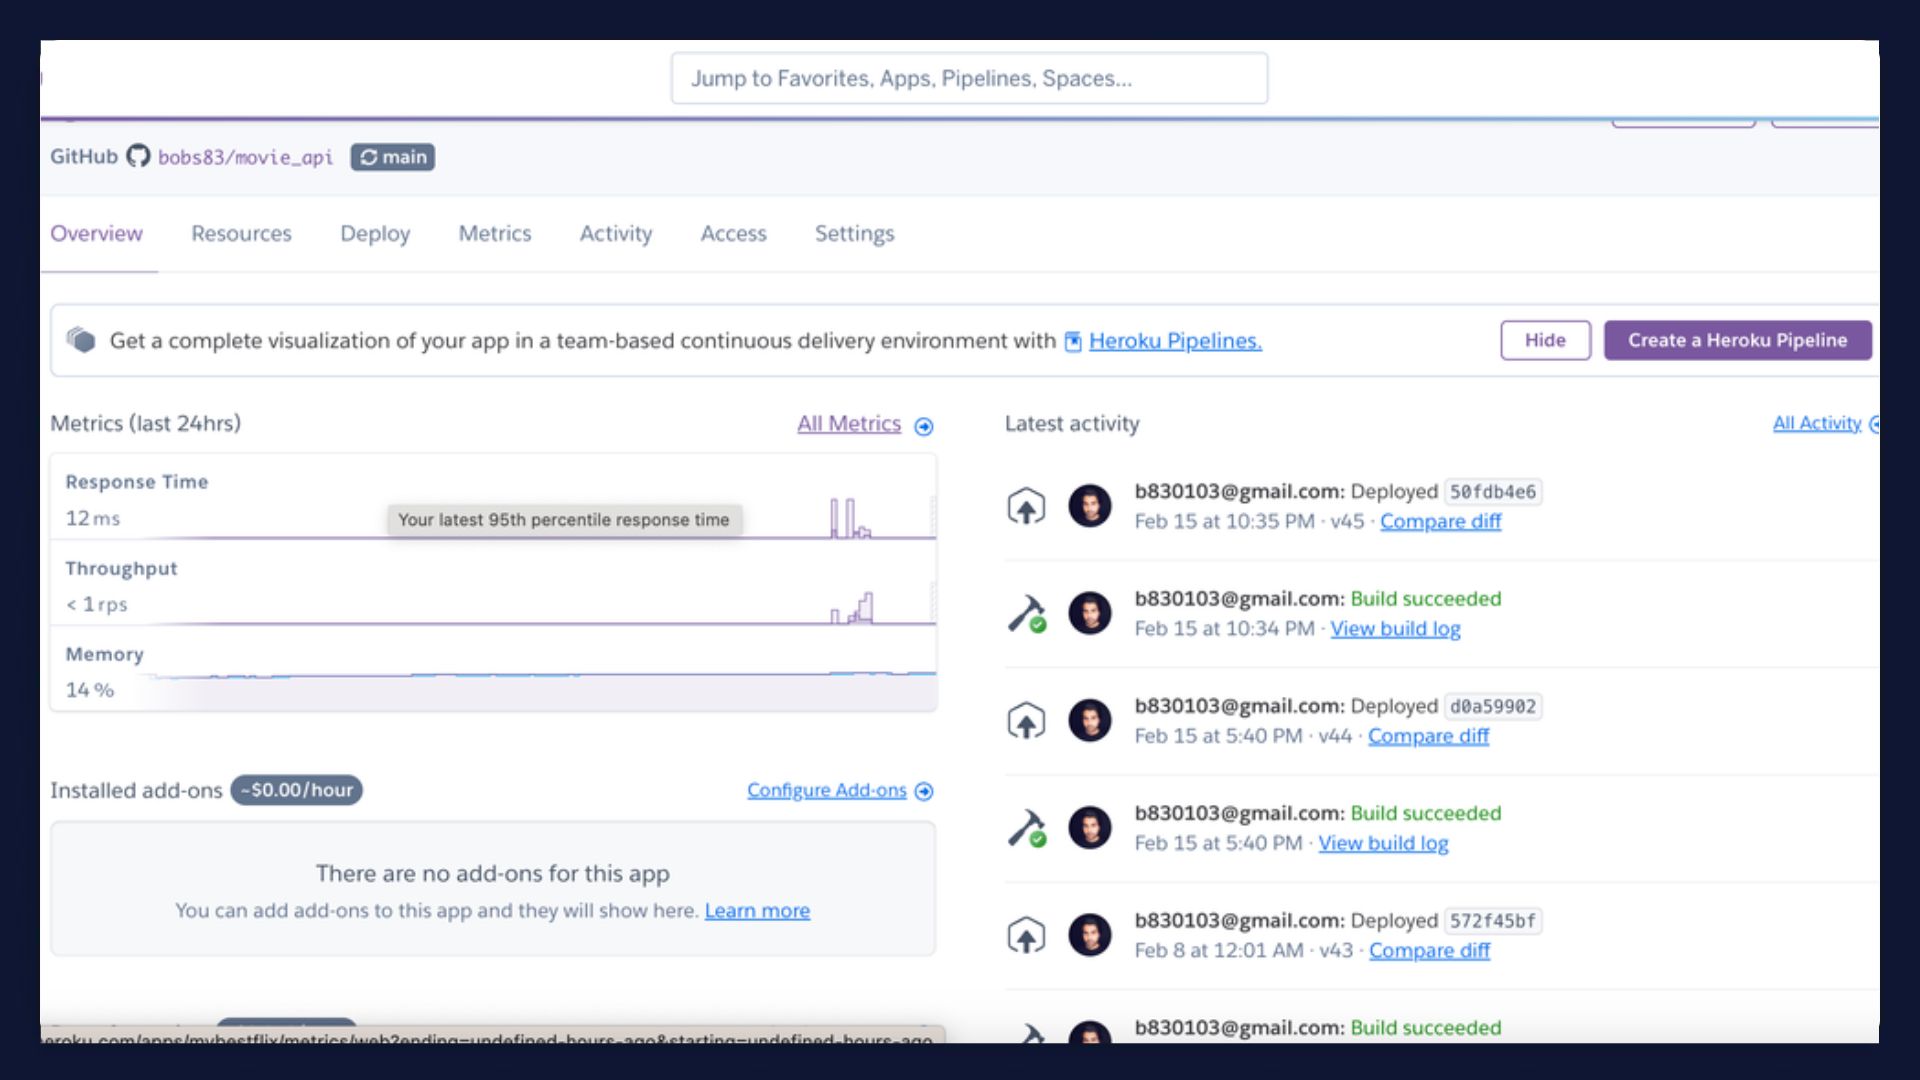This screenshot has height=1080, width=1920.
Task: Click the build succeeded icon Feb 15 5:40
Action: click(1027, 827)
